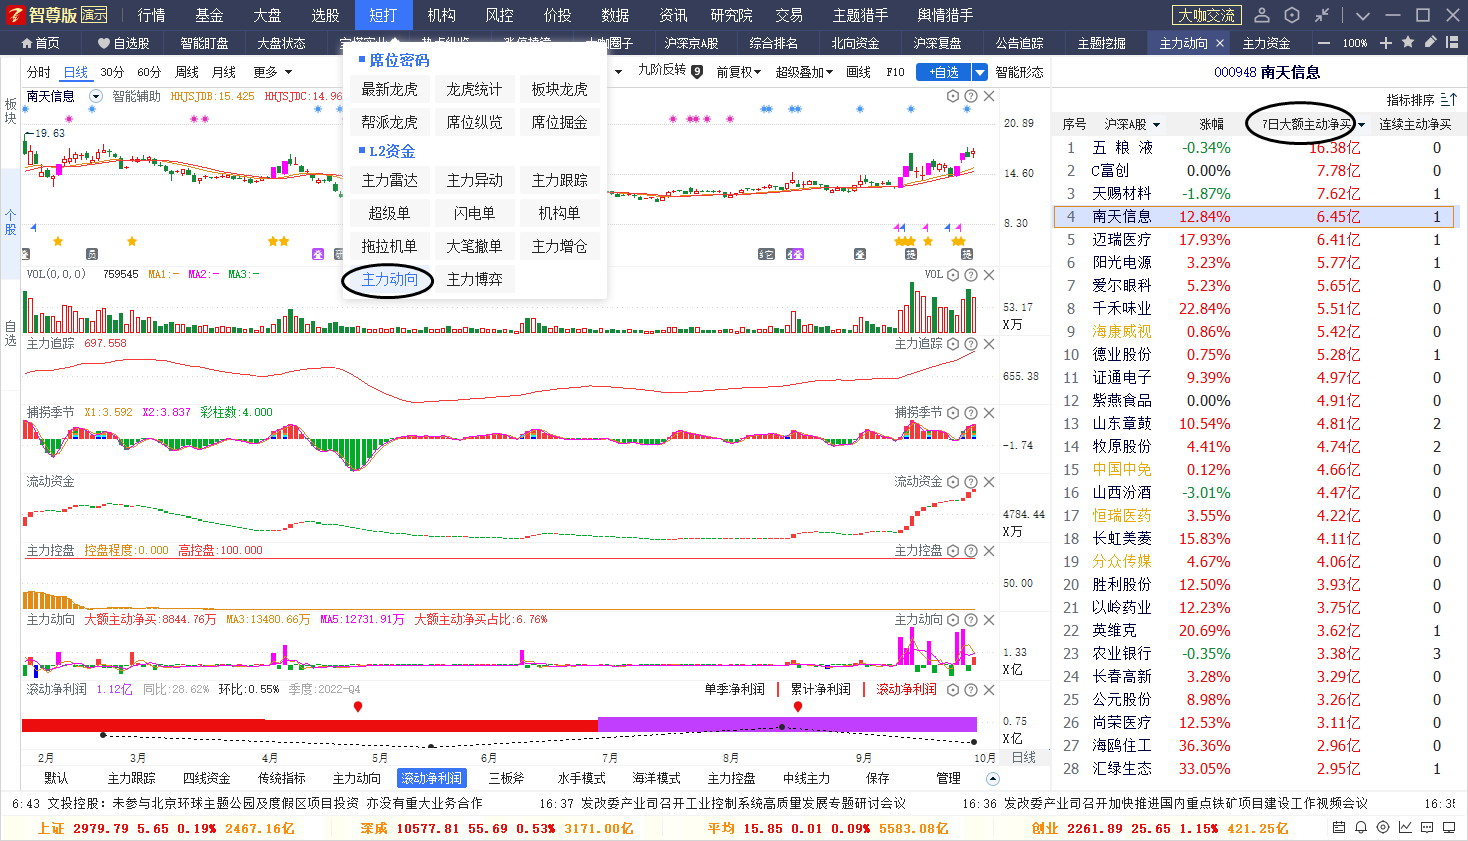Zoom out with the minus icon
This screenshot has width=1468, height=841.
click(1324, 43)
